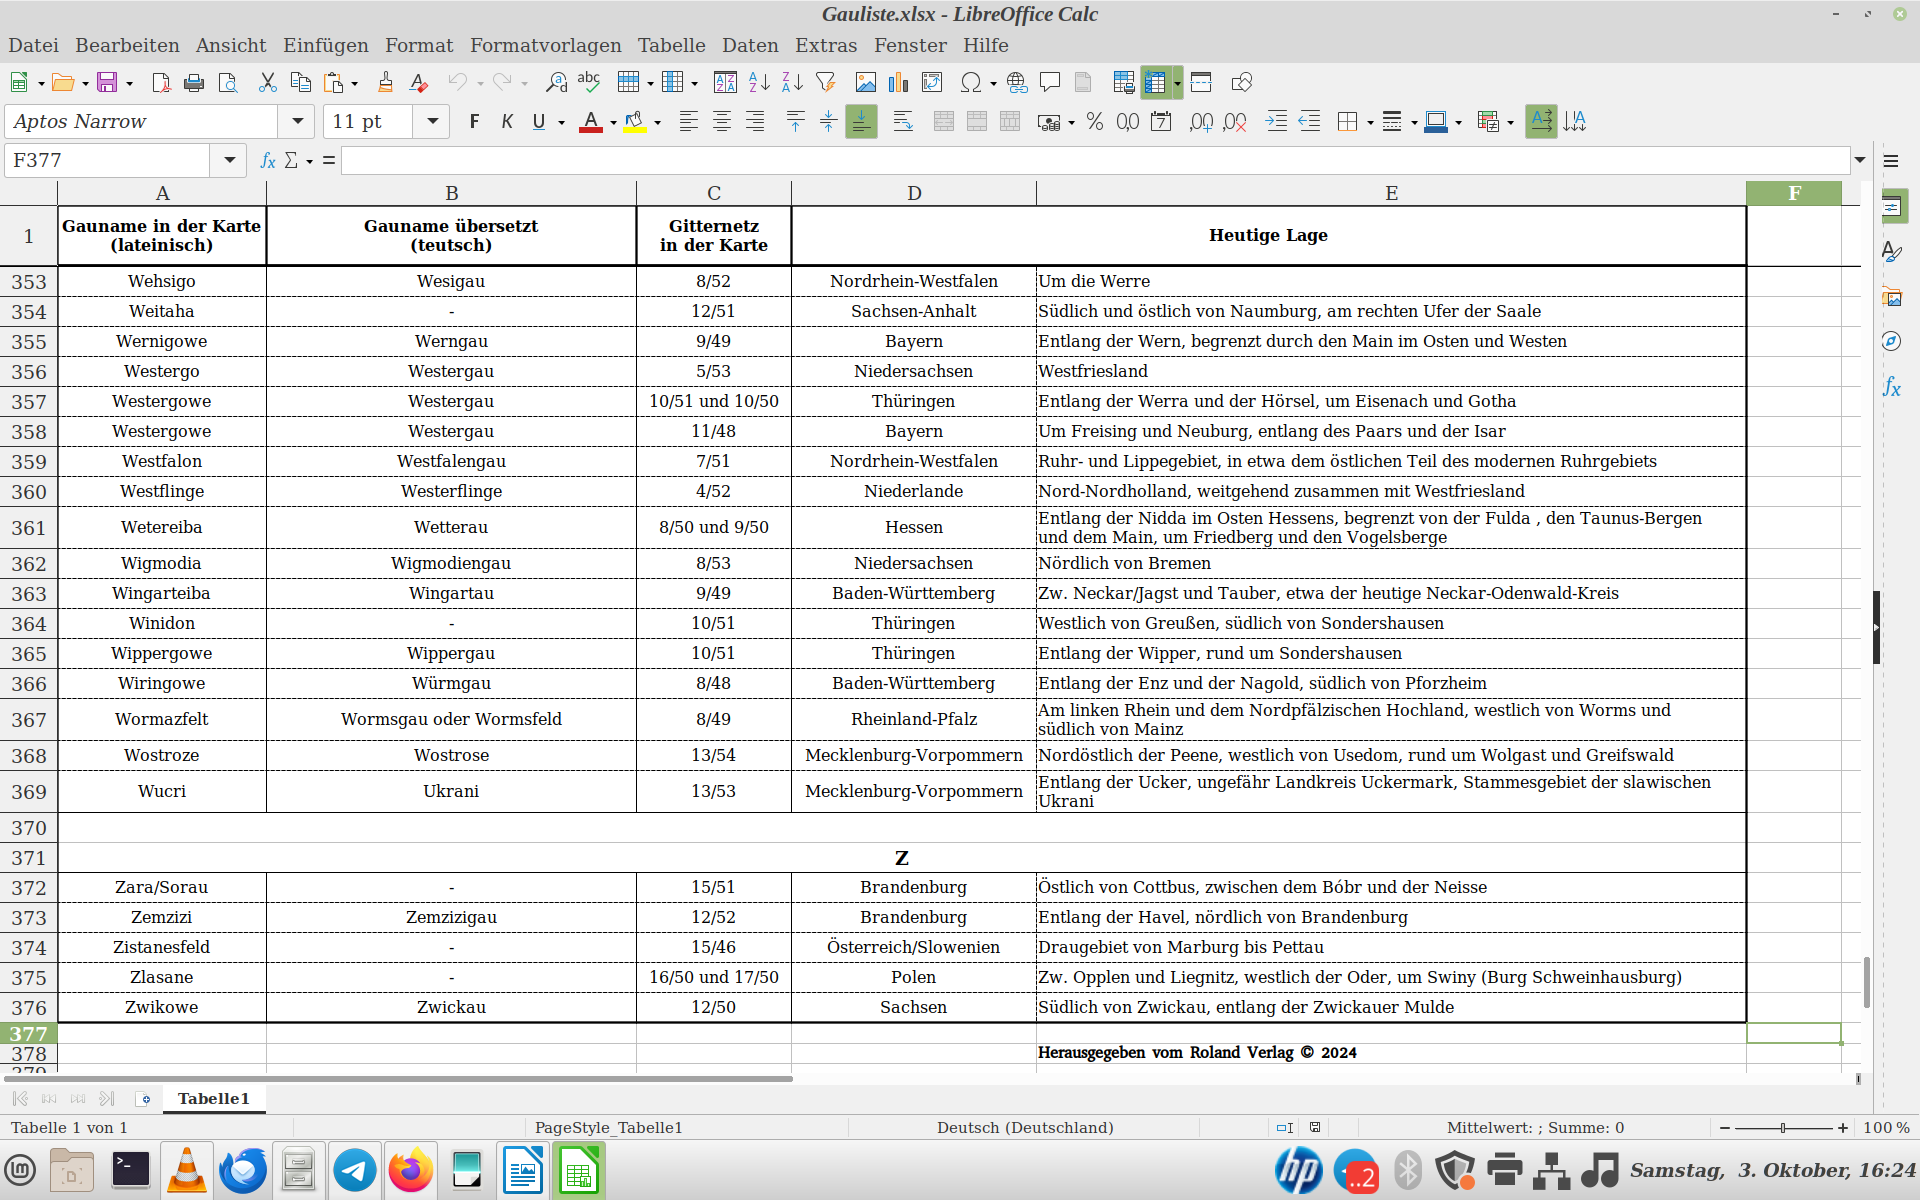Viewport: 1920px width, 1200px height.
Task: Open the Function Wizard fx icon
Action: click(267, 160)
